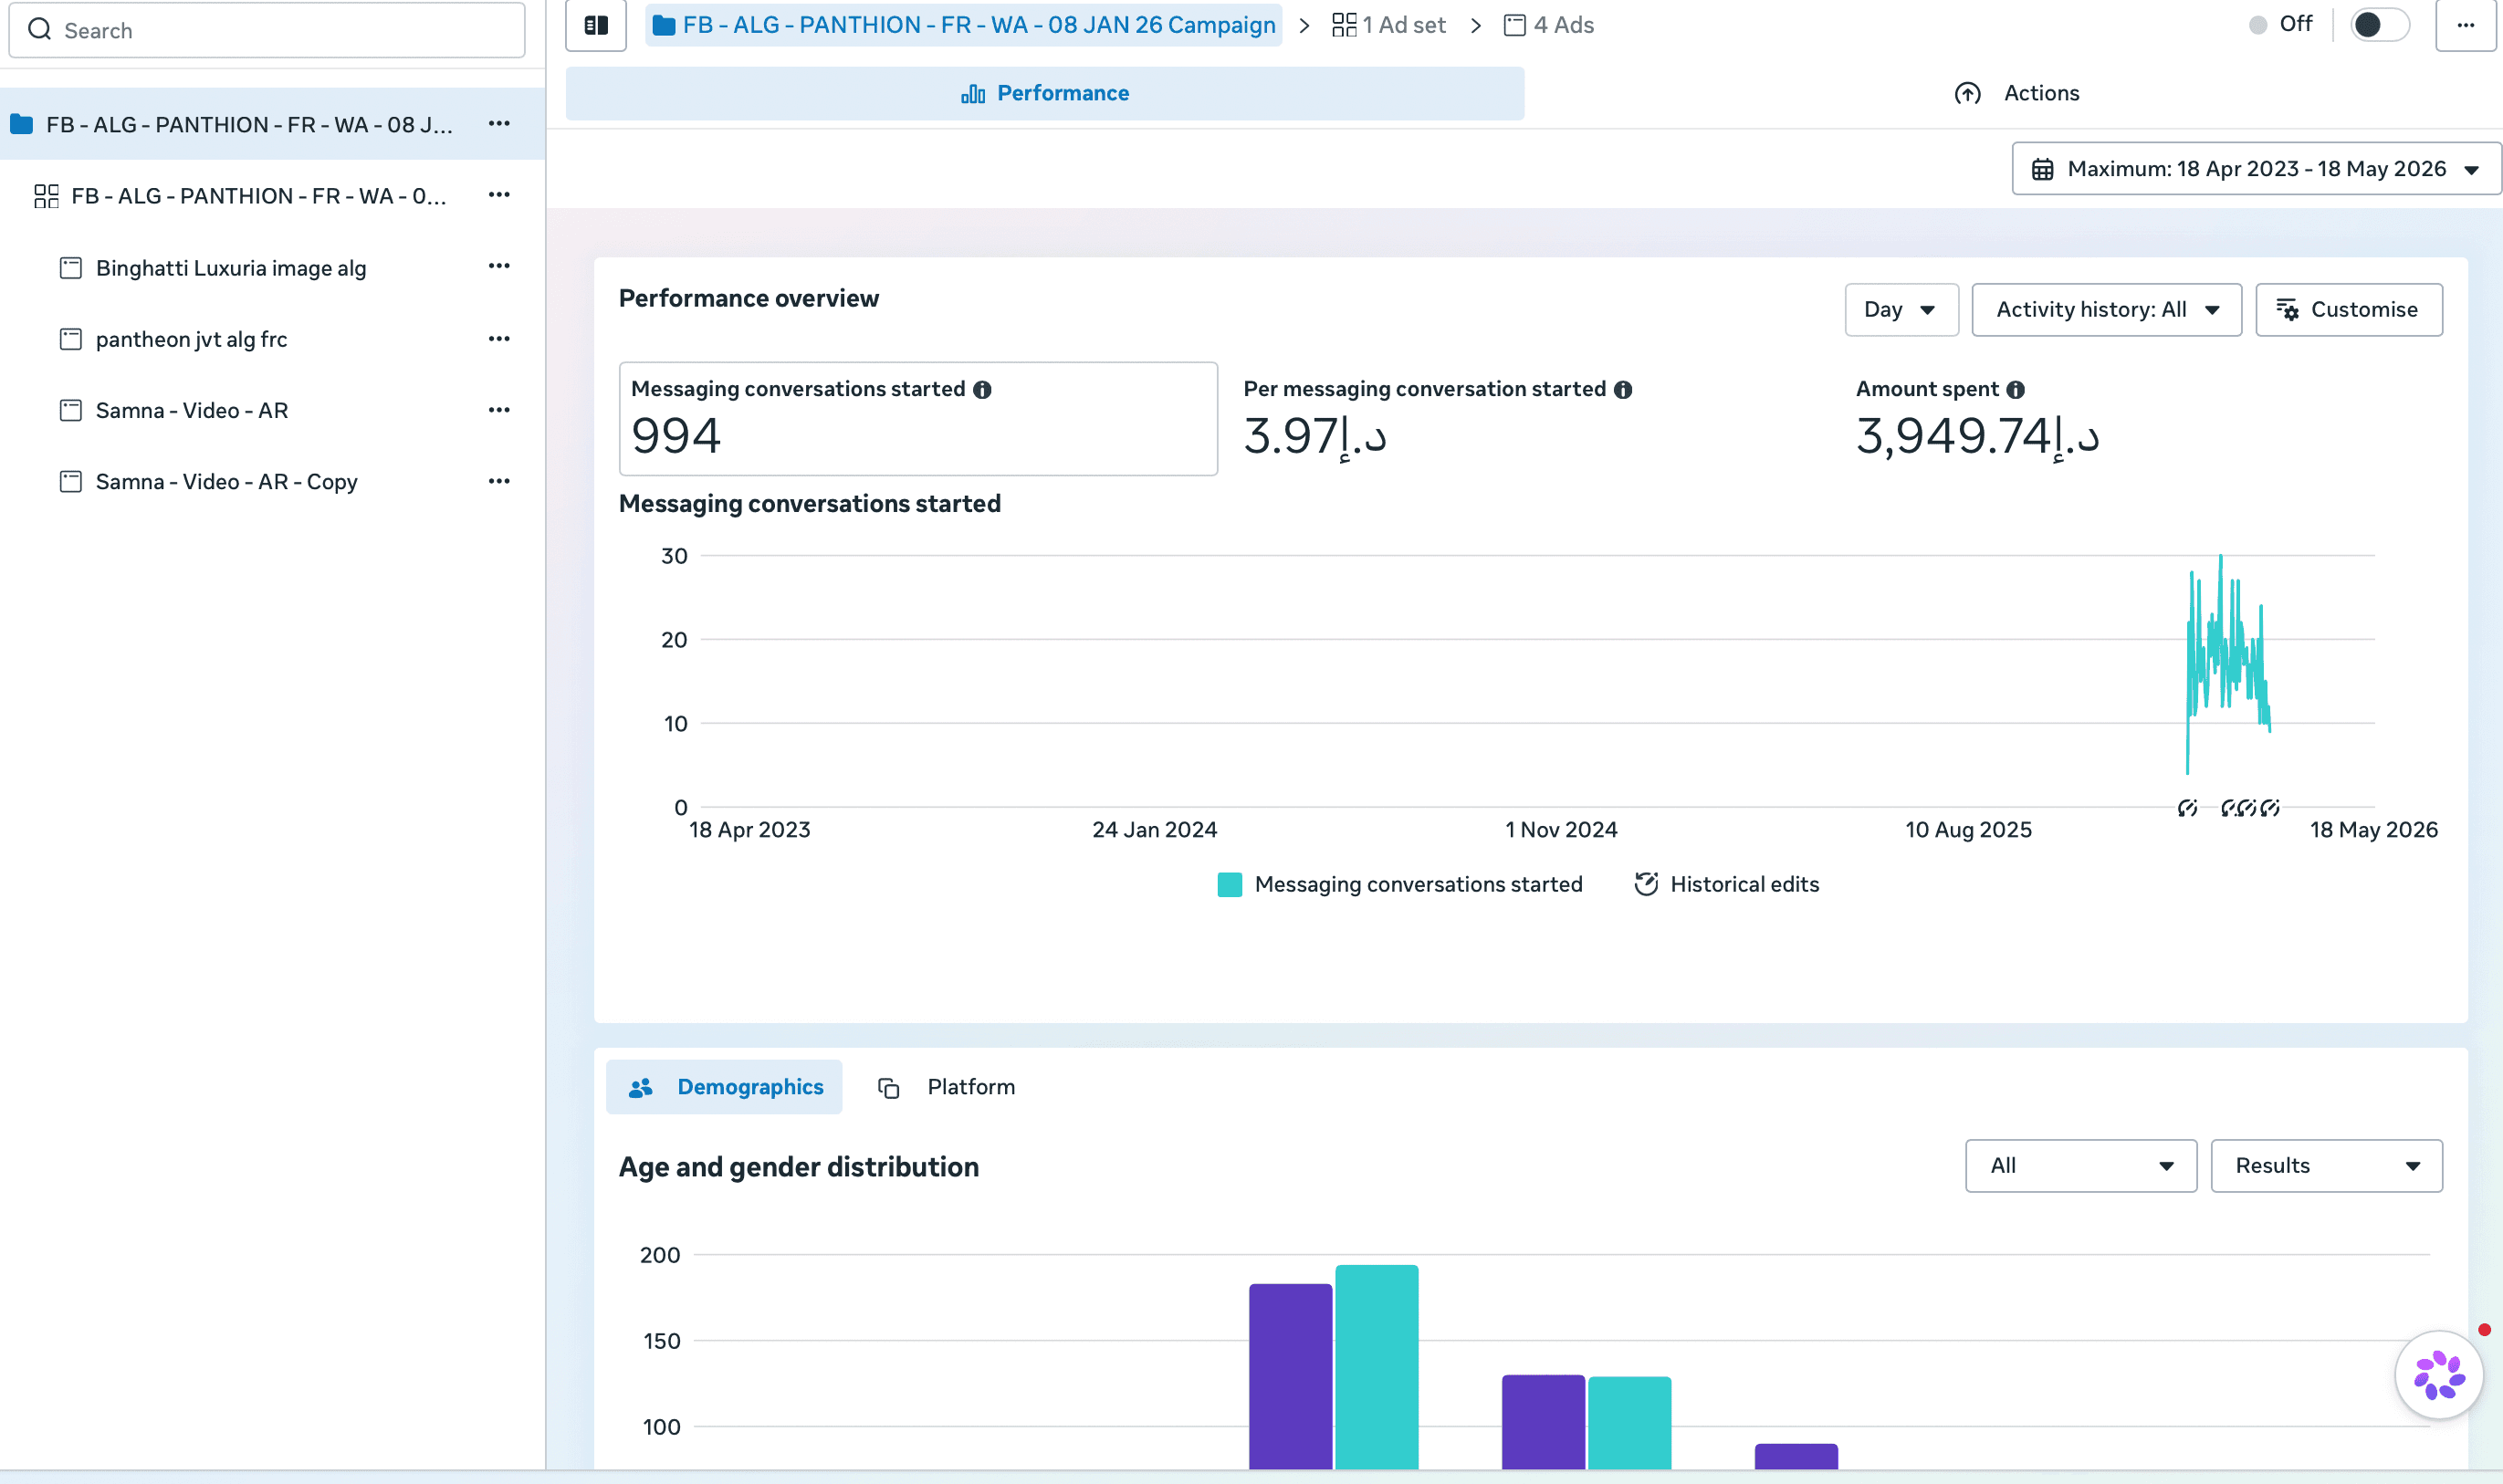Open the Day time breakdown dropdown
Image resolution: width=2503 pixels, height=1484 pixels.
pyautogui.click(x=1901, y=310)
